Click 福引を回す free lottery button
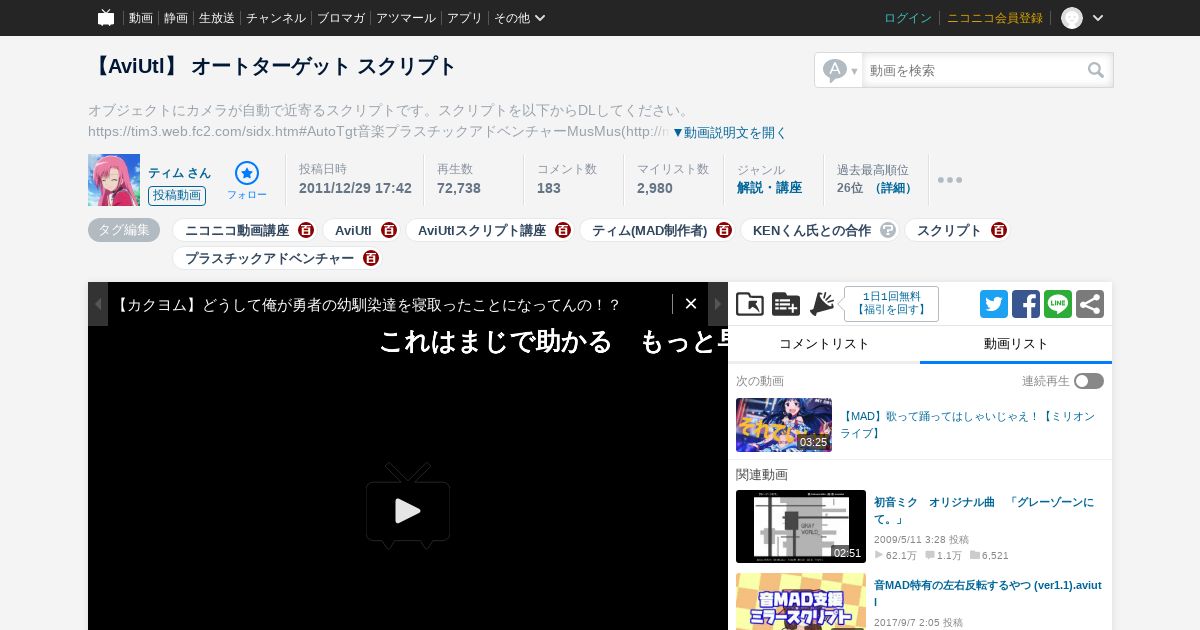The image size is (1200, 630). click(891, 304)
